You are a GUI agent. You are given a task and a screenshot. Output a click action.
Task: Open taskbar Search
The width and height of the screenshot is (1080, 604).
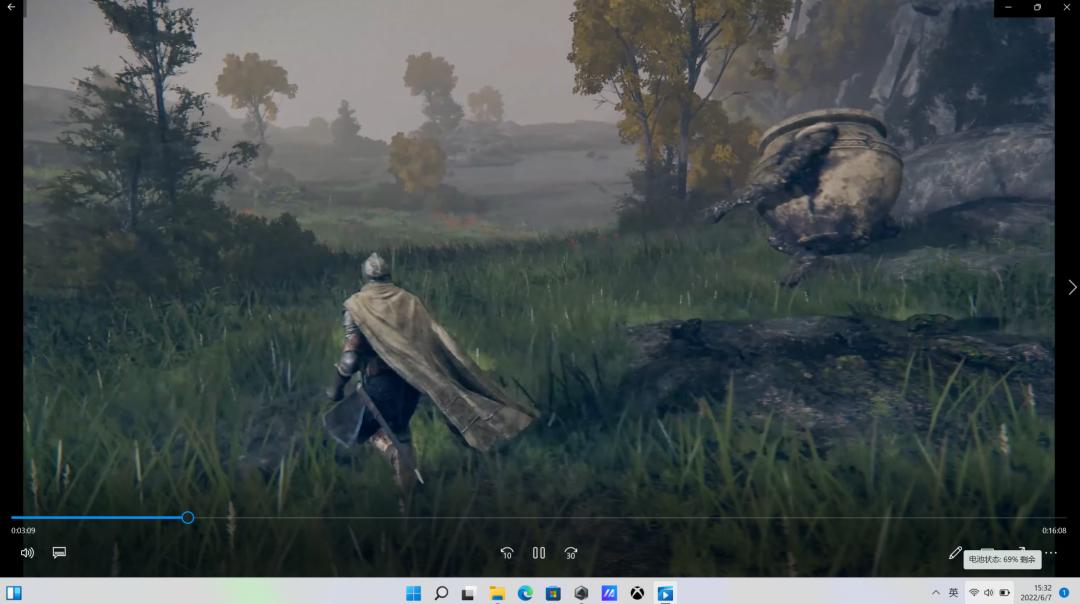(x=442, y=593)
